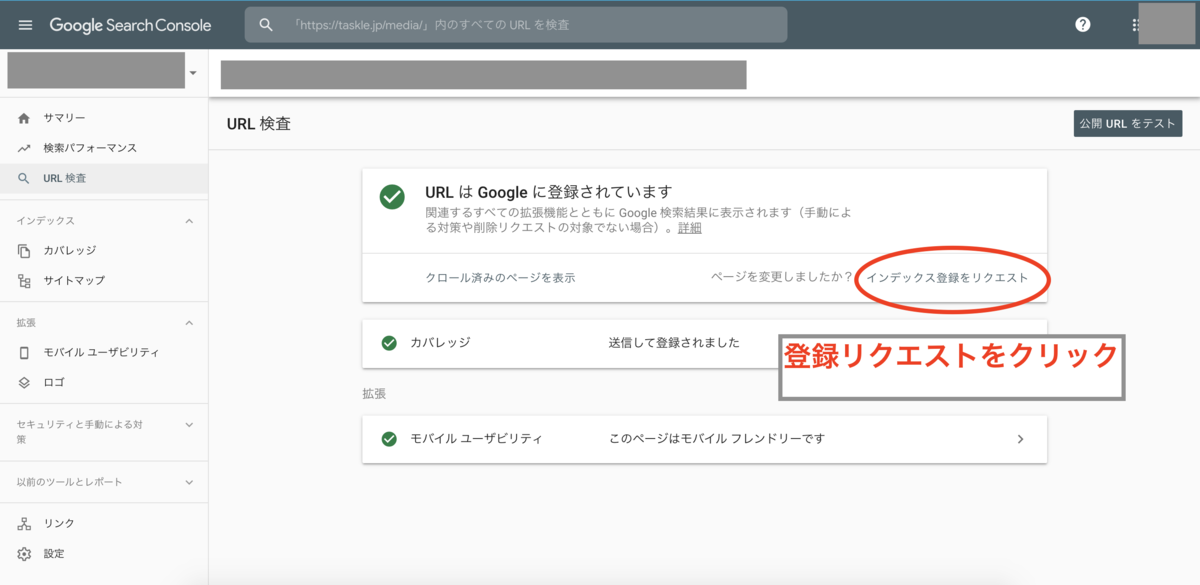The image size is (1200, 585).
Task: Open the property selector dropdown arrow
Action: [193, 73]
